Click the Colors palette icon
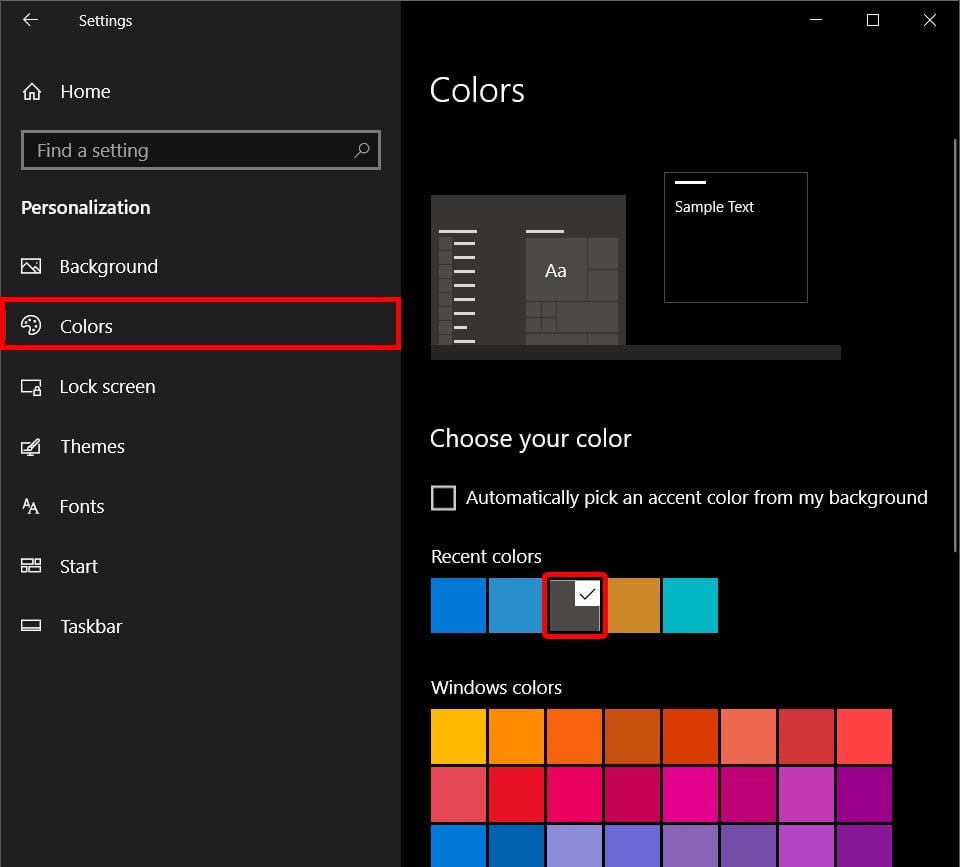 pyautogui.click(x=31, y=326)
